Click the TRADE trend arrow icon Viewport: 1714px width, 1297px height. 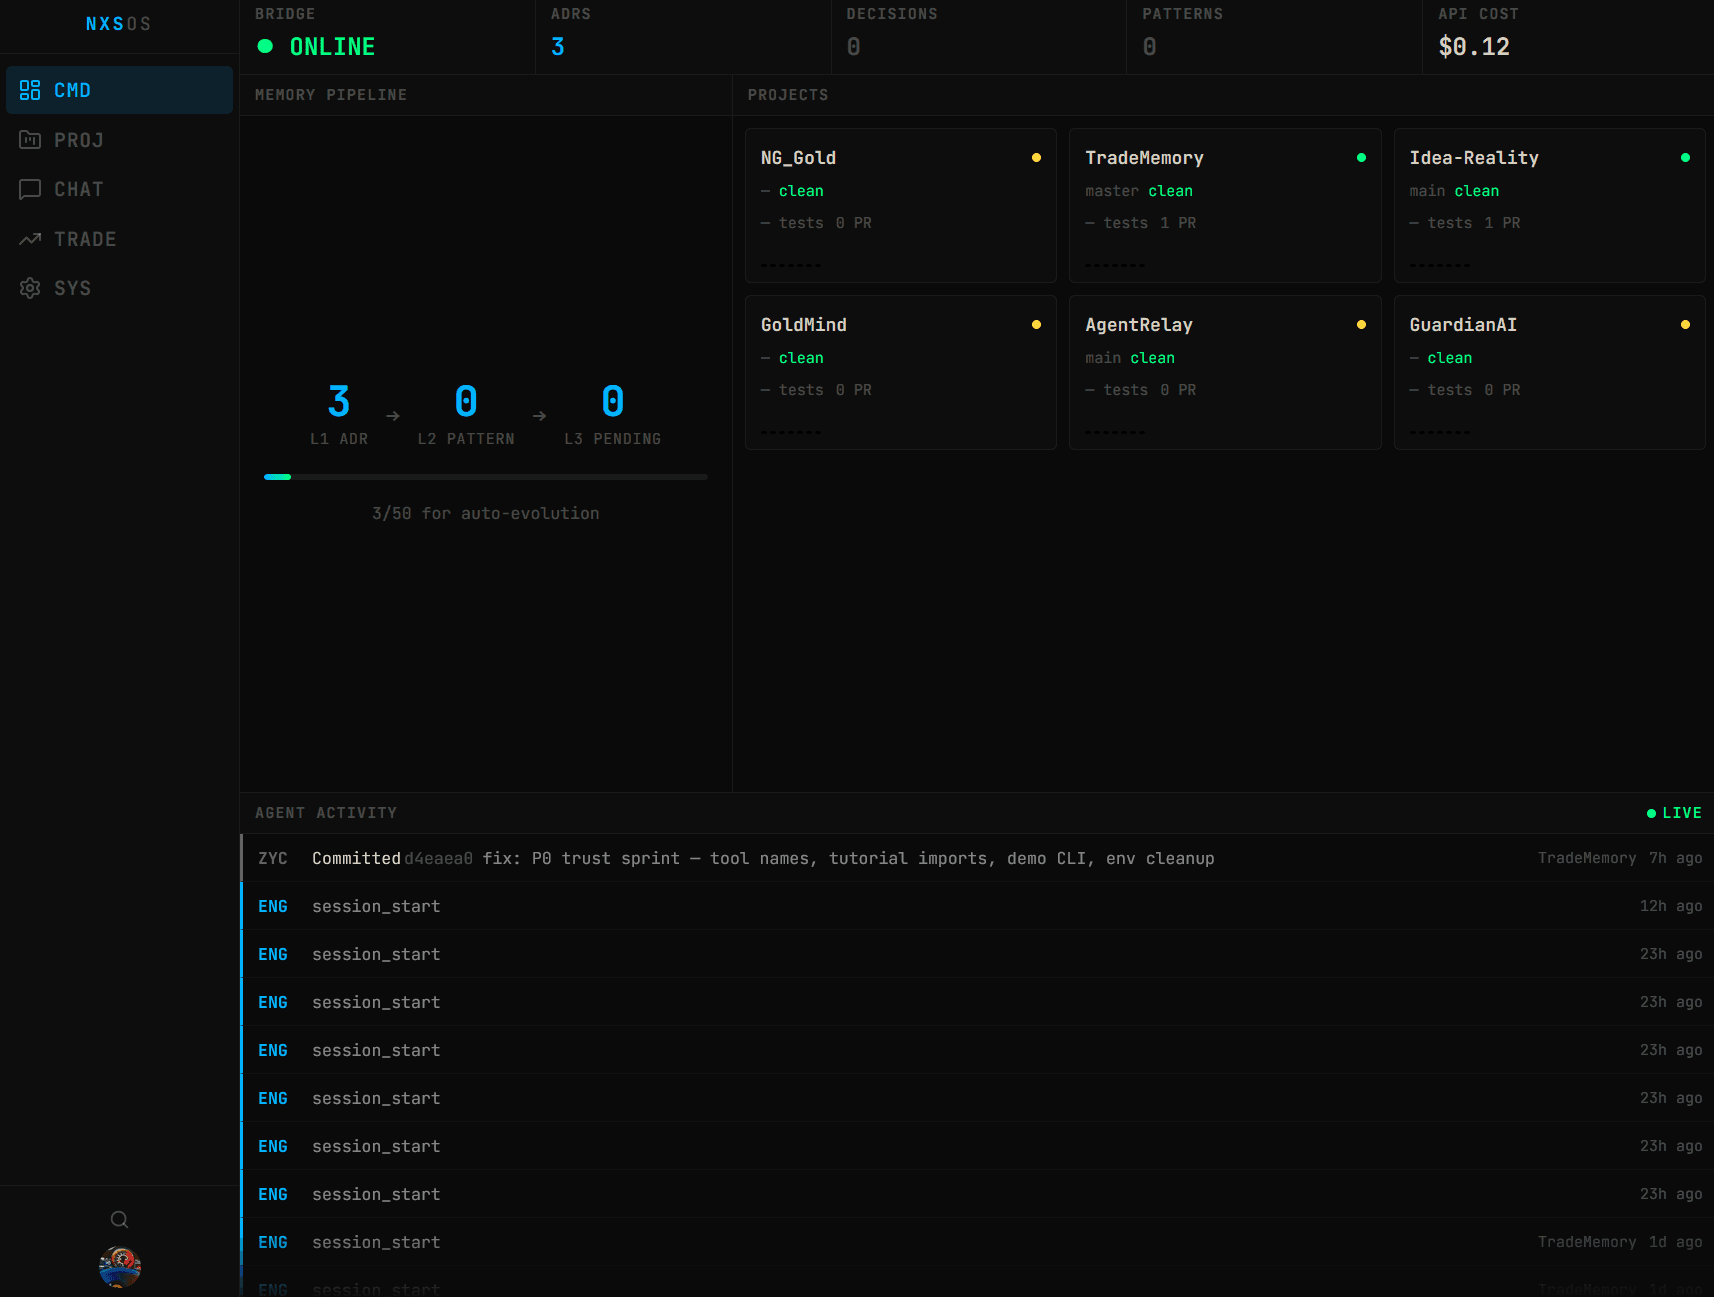click(30, 239)
